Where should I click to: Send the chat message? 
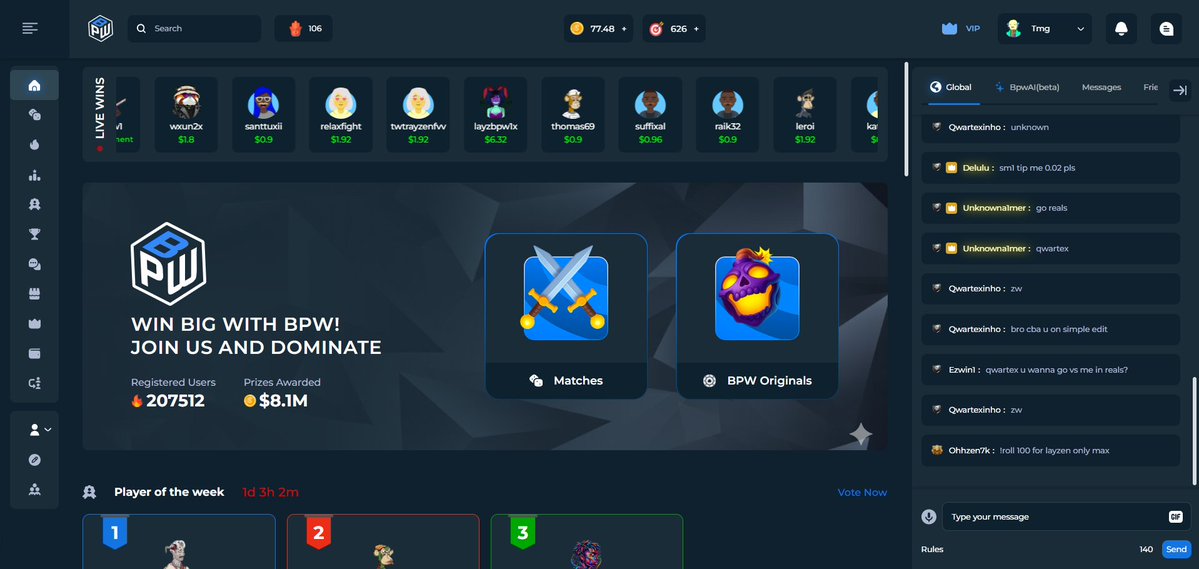point(1176,549)
